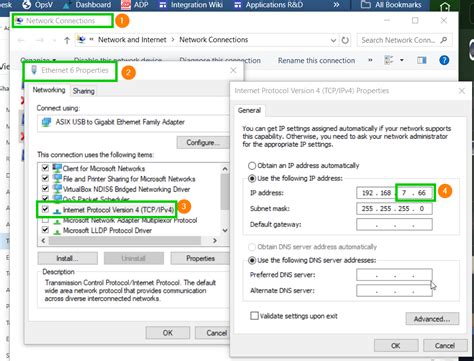The height and width of the screenshot is (361, 474).
Task: Click the Up one level arrow
Action: click(67, 40)
